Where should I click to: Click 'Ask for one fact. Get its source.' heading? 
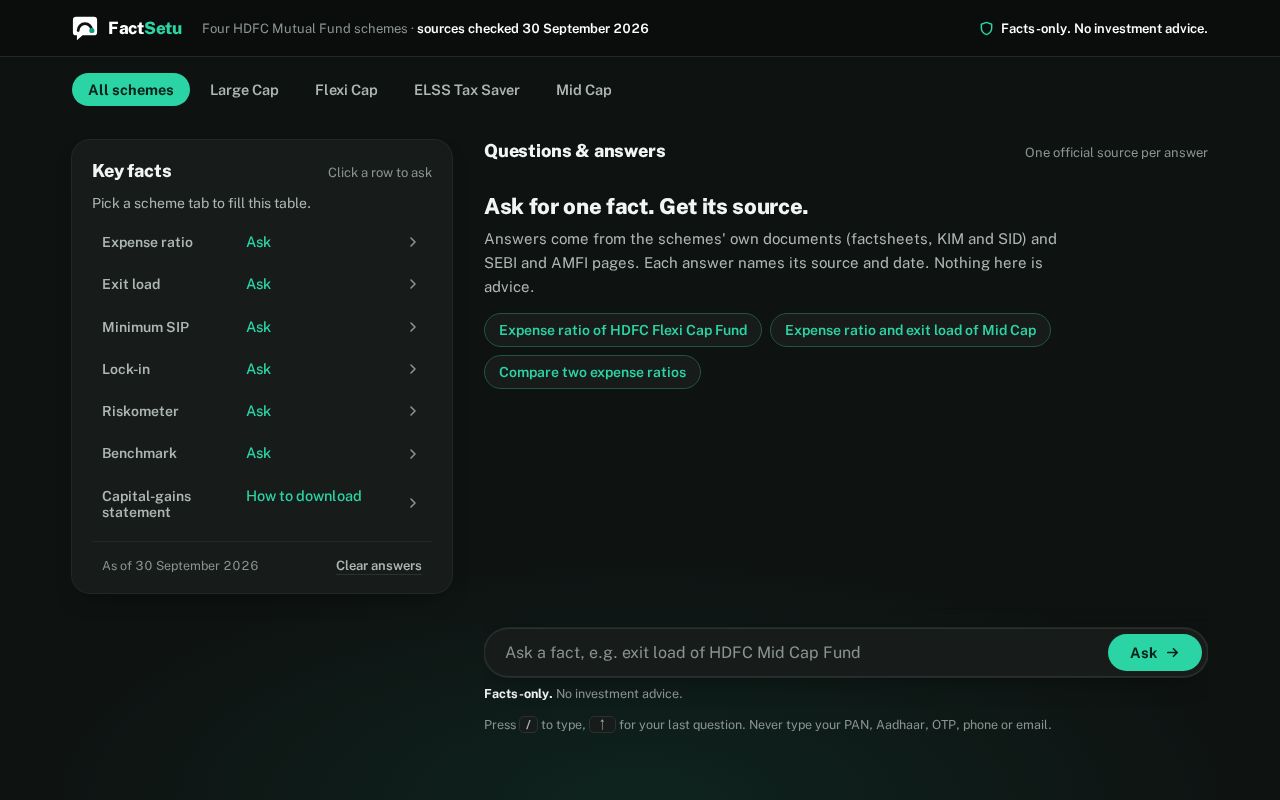pyautogui.click(x=646, y=207)
